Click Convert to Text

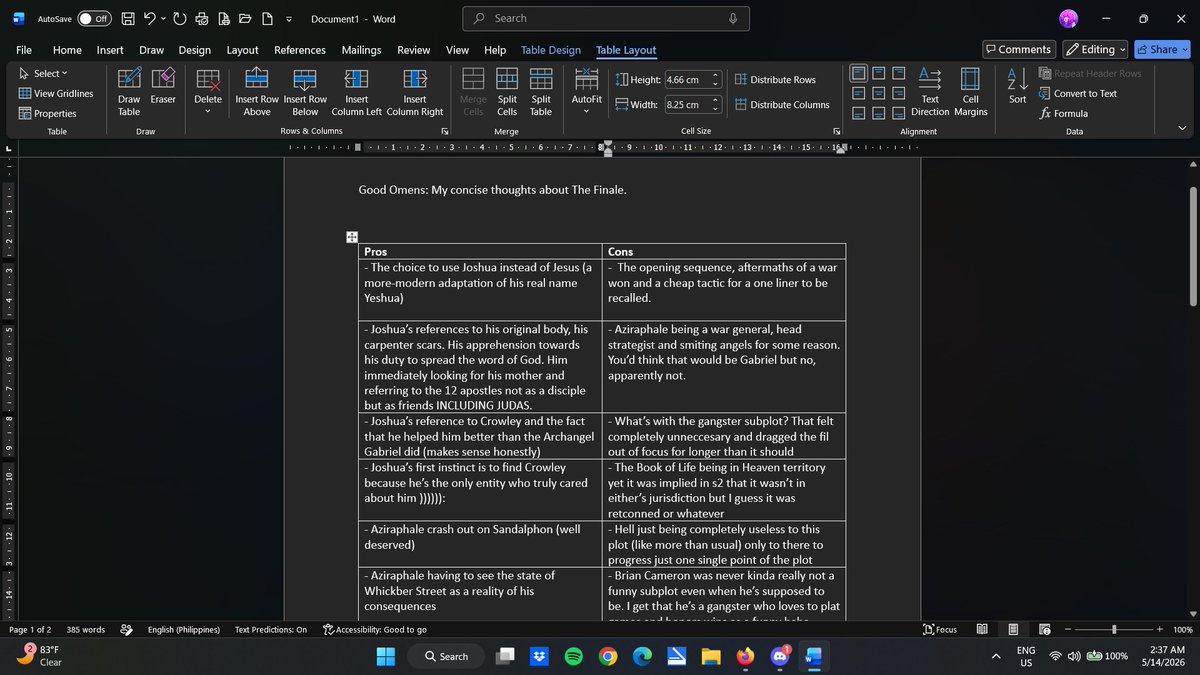(1078, 93)
